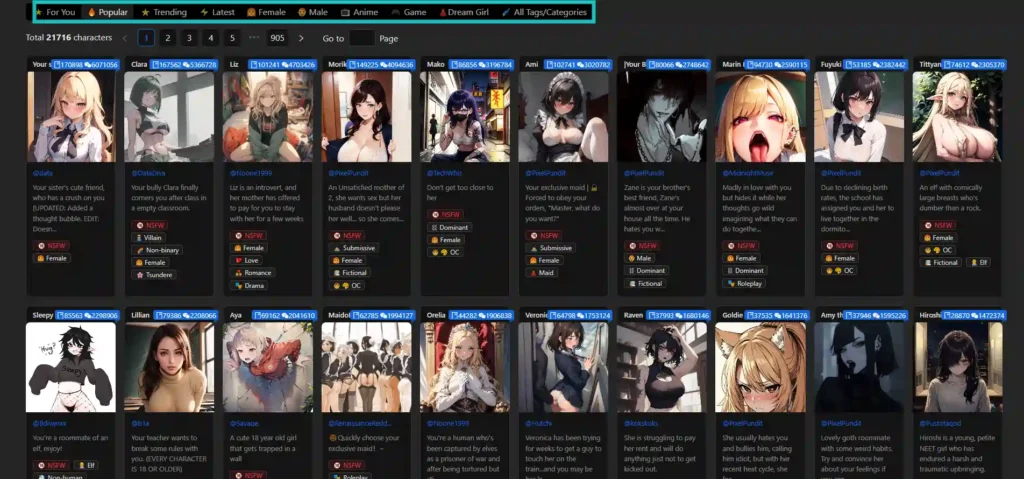Open the author profile @Hutchi
This screenshot has height=479, width=1024.
point(539,423)
